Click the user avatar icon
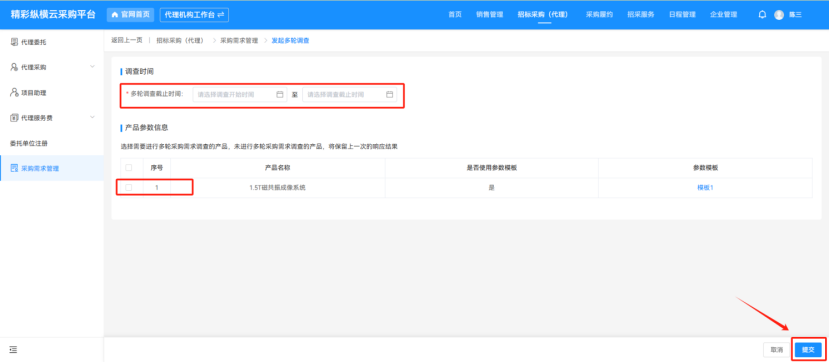This screenshot has height=362, width=829. [779, 15]
